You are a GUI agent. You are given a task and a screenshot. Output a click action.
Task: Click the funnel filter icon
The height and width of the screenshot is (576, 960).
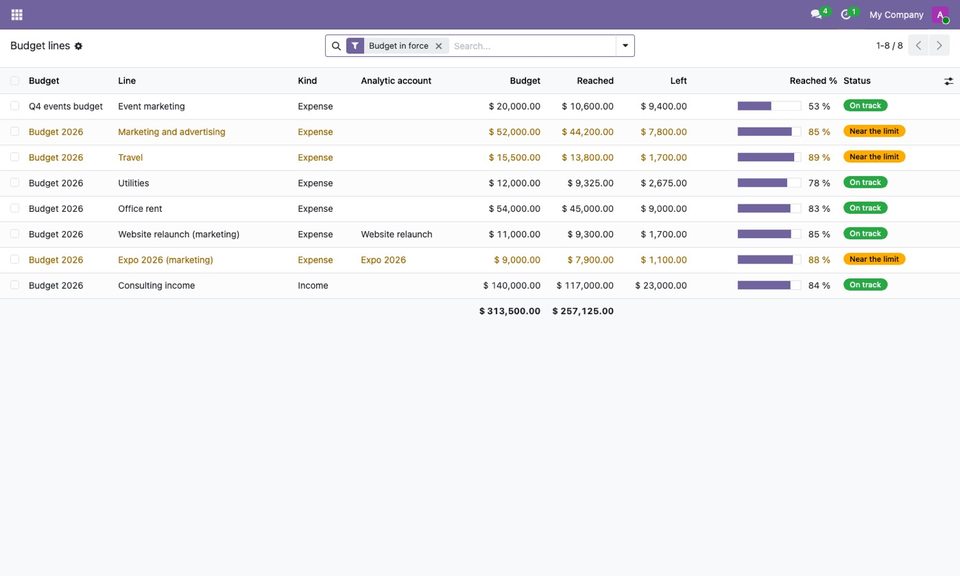coord(355,46)
